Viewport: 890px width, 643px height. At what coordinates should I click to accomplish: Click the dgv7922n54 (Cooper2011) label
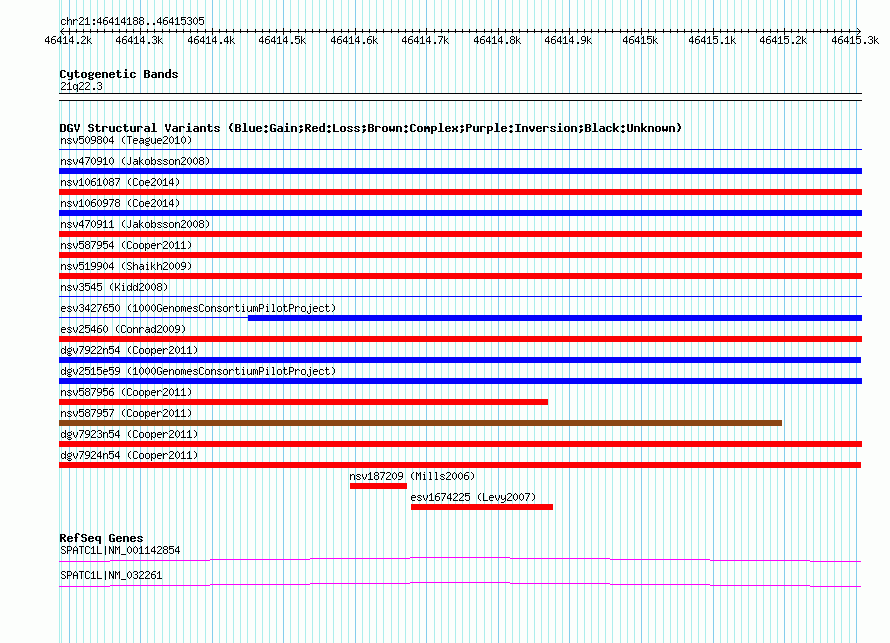(x=129, y=350)
